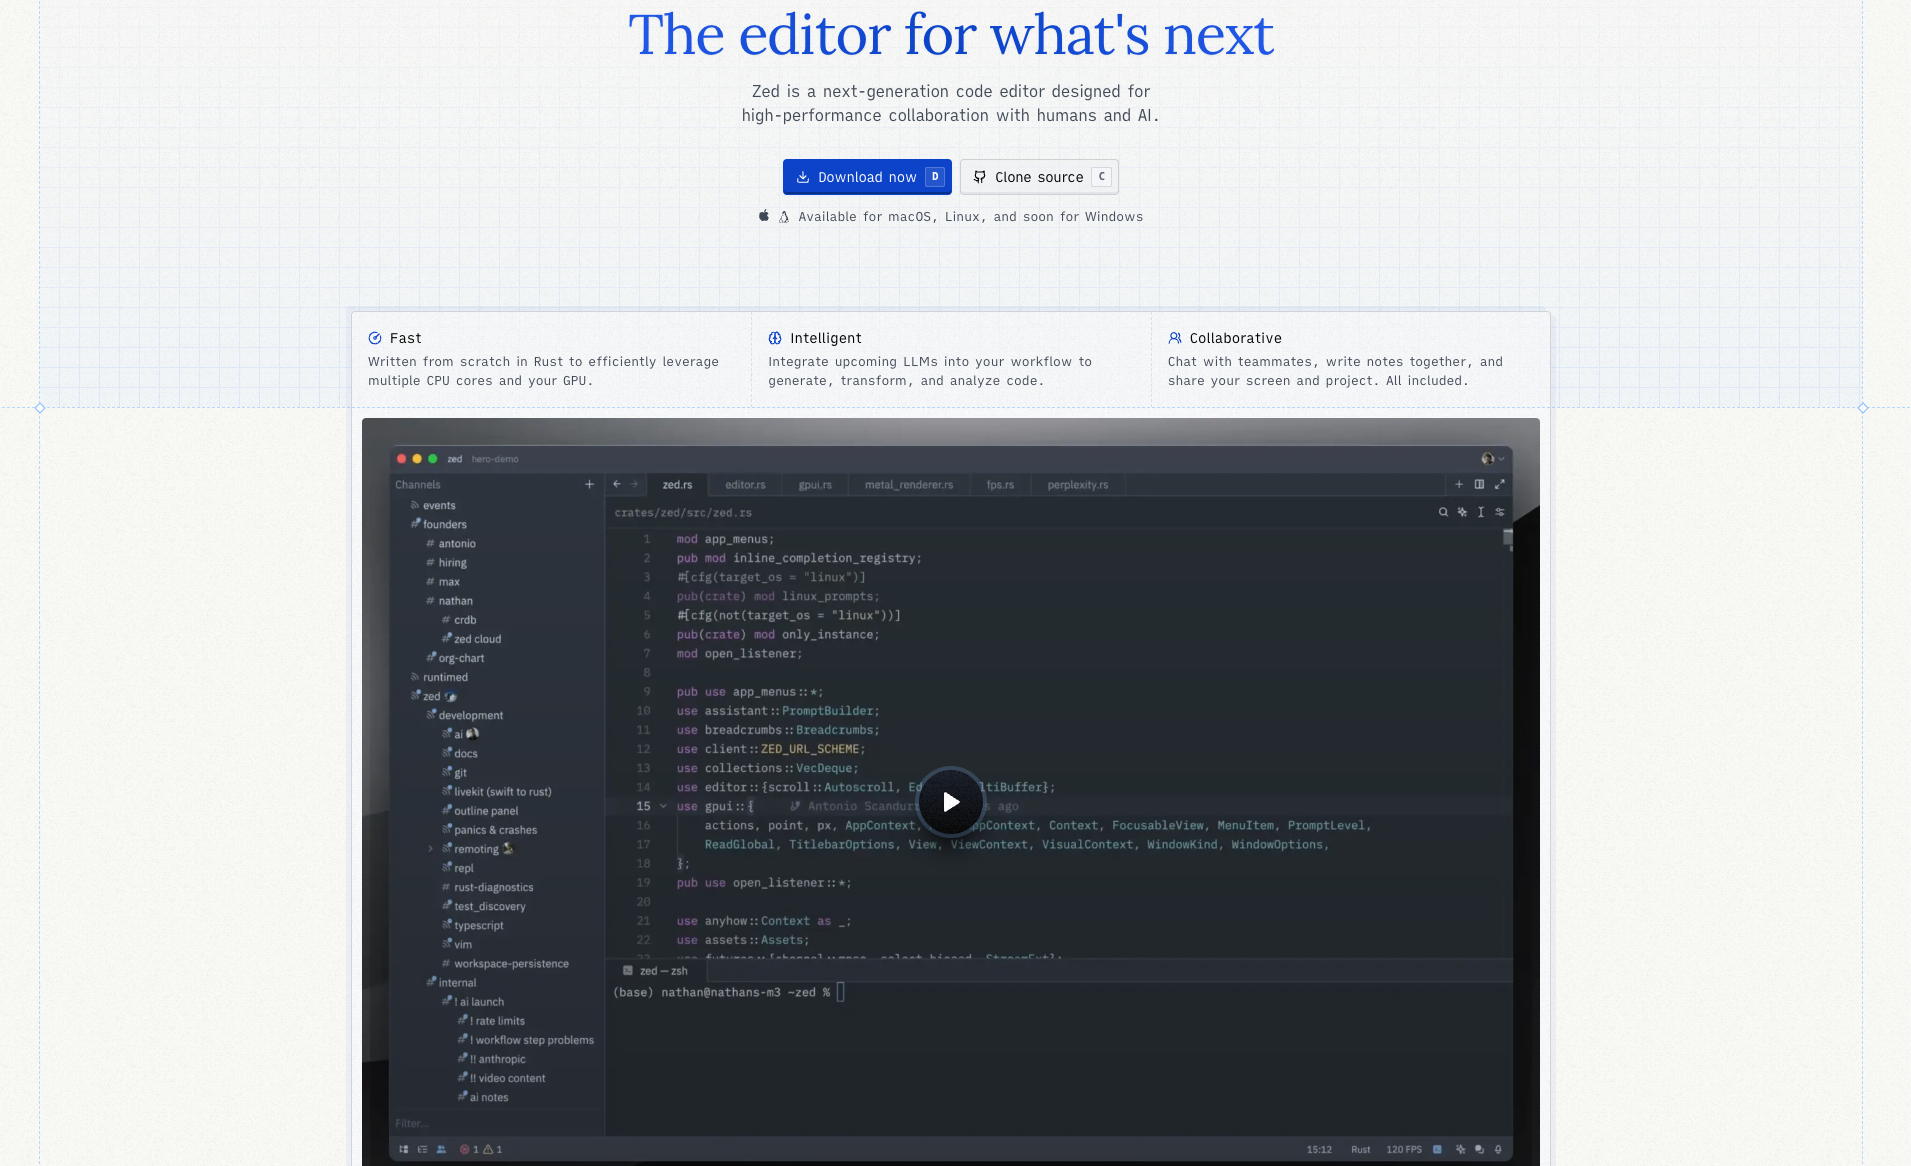
Task: Open the gpui.rs tab
Action: [x=815, y=485]
